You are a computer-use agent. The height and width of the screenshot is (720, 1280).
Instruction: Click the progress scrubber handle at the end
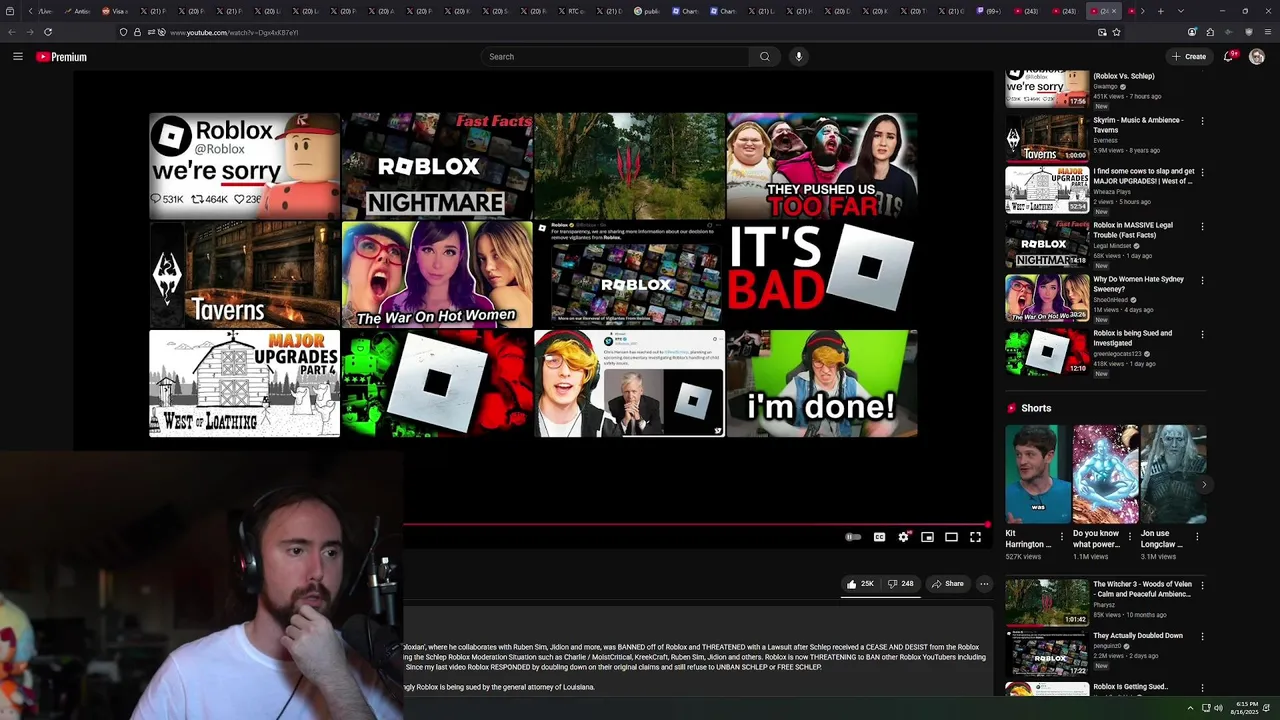click(988, 524)
